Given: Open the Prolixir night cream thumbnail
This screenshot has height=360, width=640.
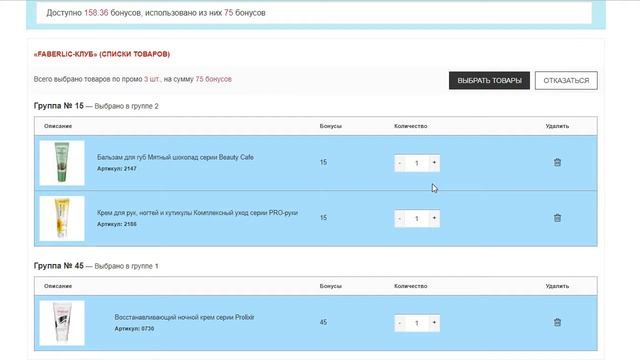Looking at the screenshot, I should point(62,323).
